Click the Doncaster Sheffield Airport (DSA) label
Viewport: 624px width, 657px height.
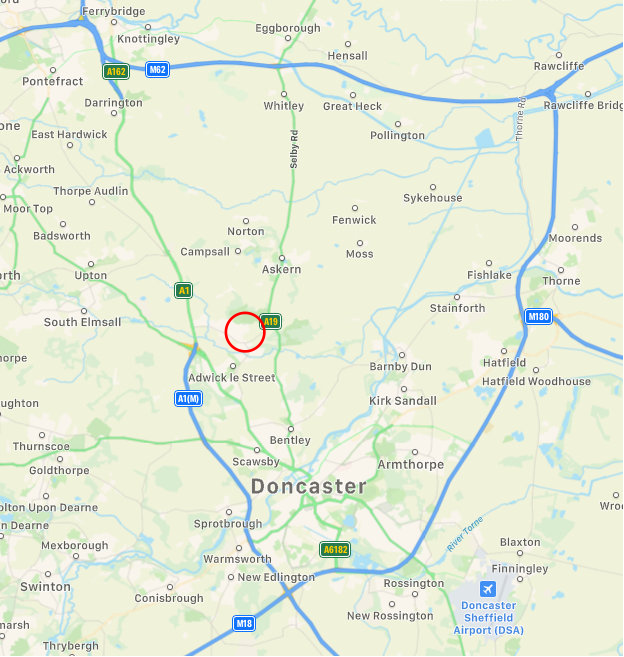click(x=489, y=618)
